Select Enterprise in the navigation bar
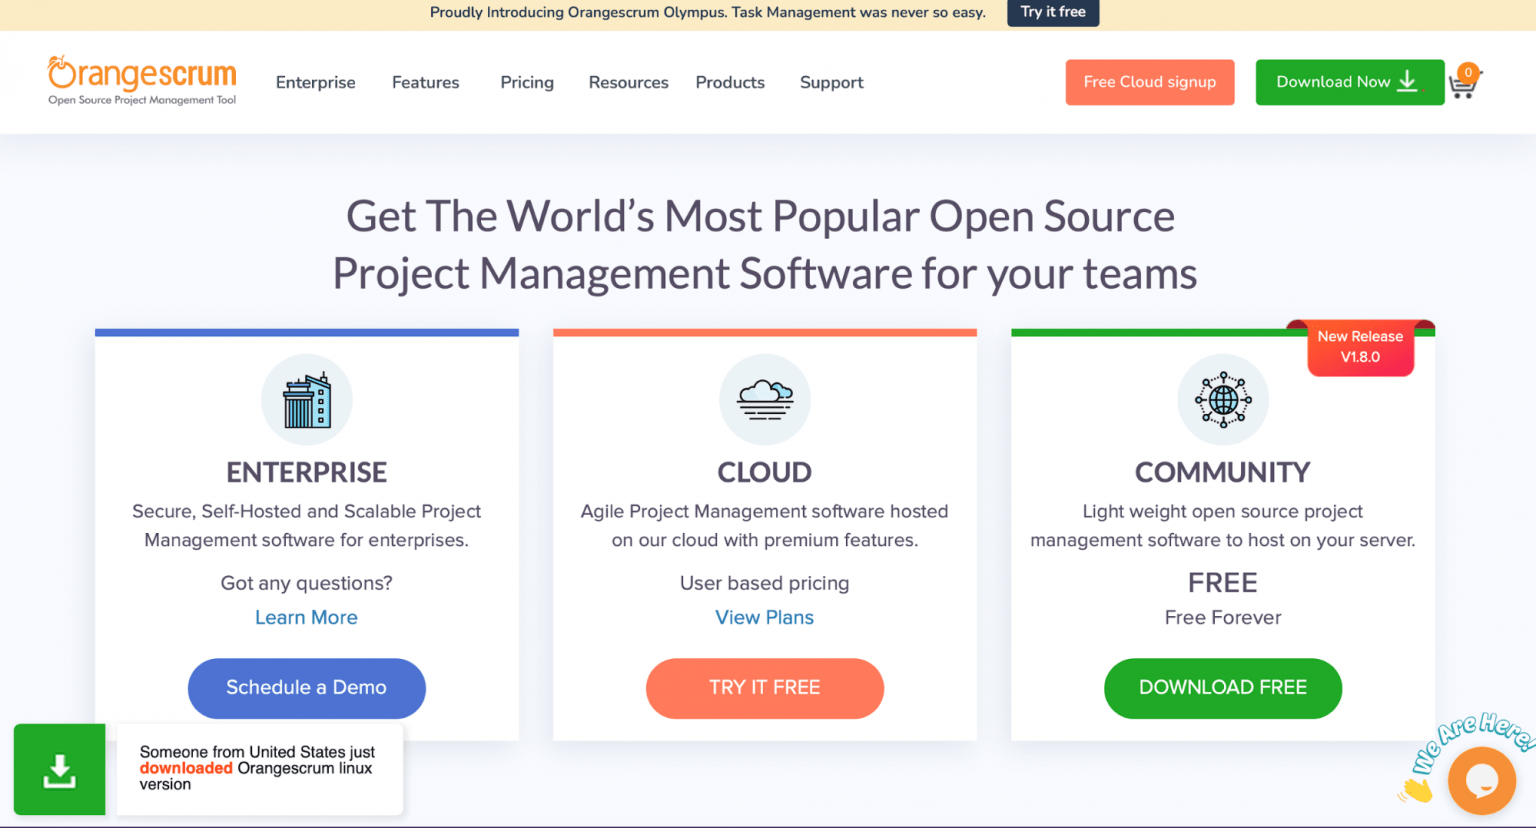The width and height of the screenshot is (1536, 828). point(315,82)
